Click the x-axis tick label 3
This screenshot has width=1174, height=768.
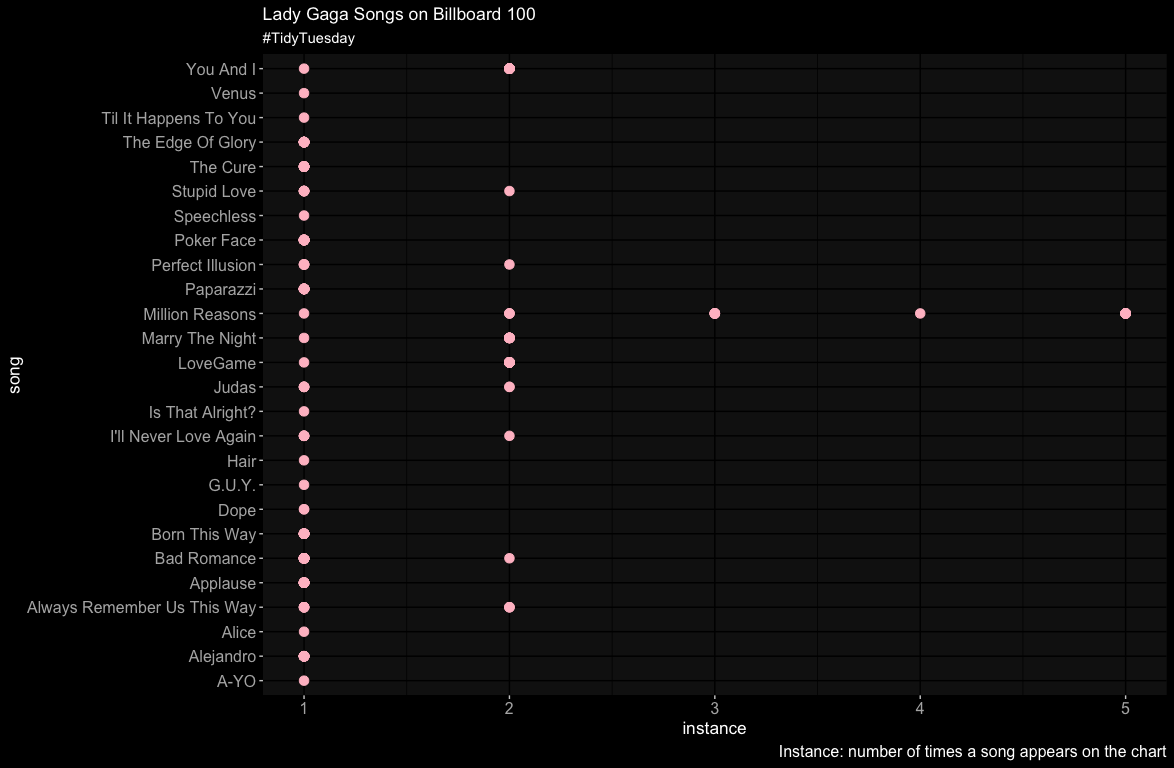point(714,708)
